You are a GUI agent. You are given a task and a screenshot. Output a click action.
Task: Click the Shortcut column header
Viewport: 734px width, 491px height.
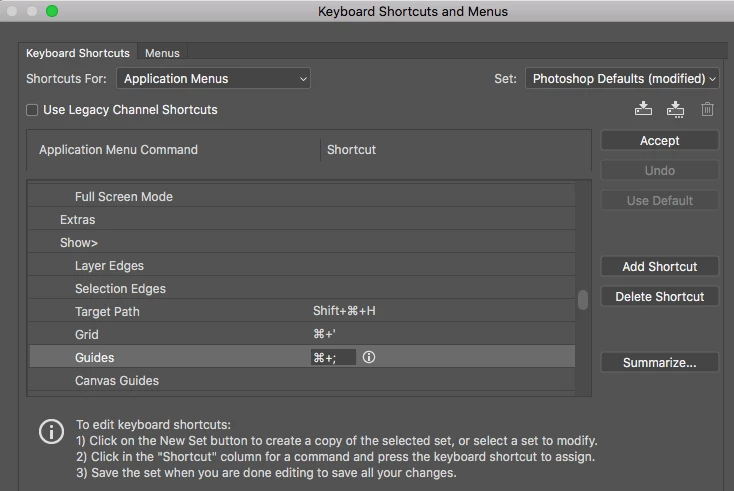(351, 150)
